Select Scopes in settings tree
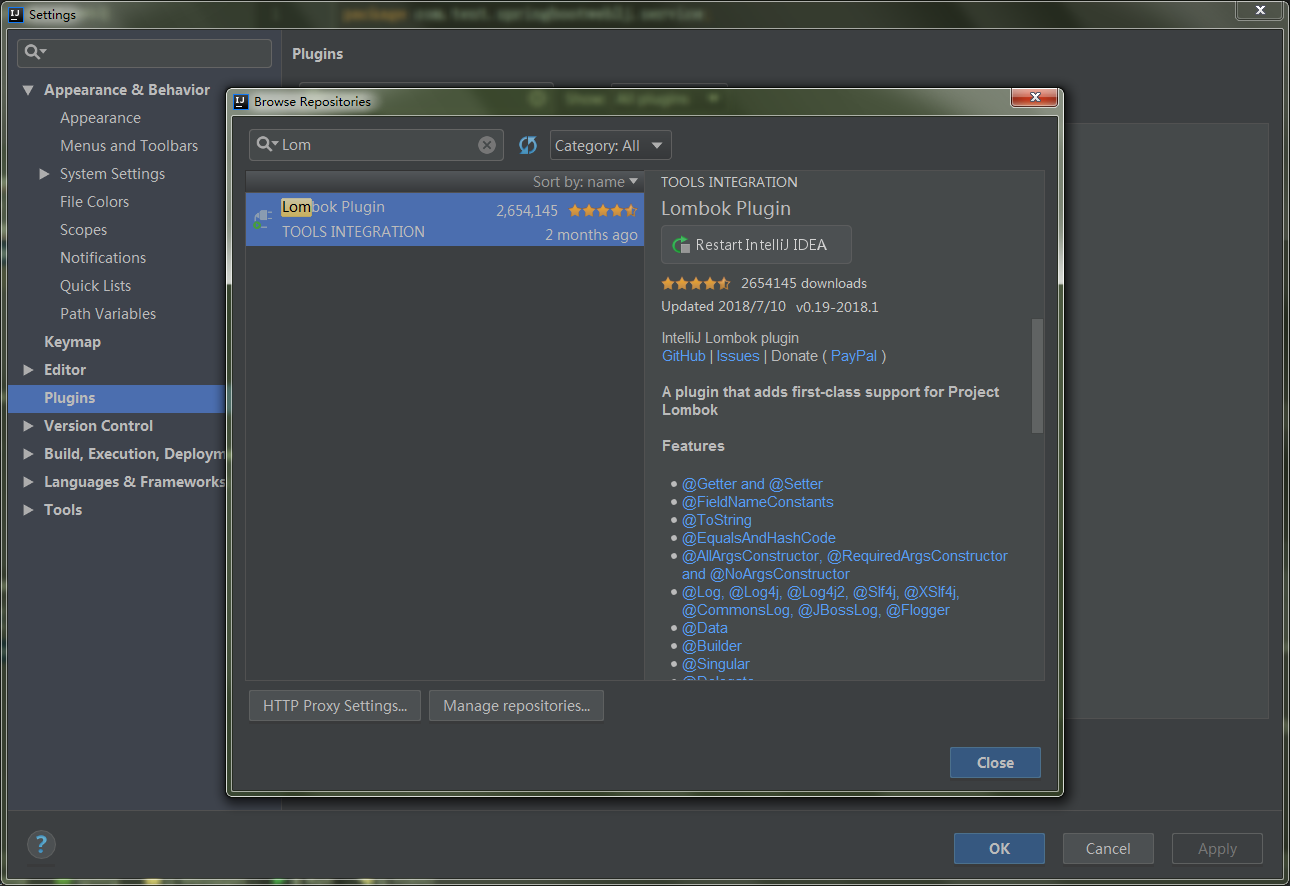The image size is (1290, 886). [83, 230]
